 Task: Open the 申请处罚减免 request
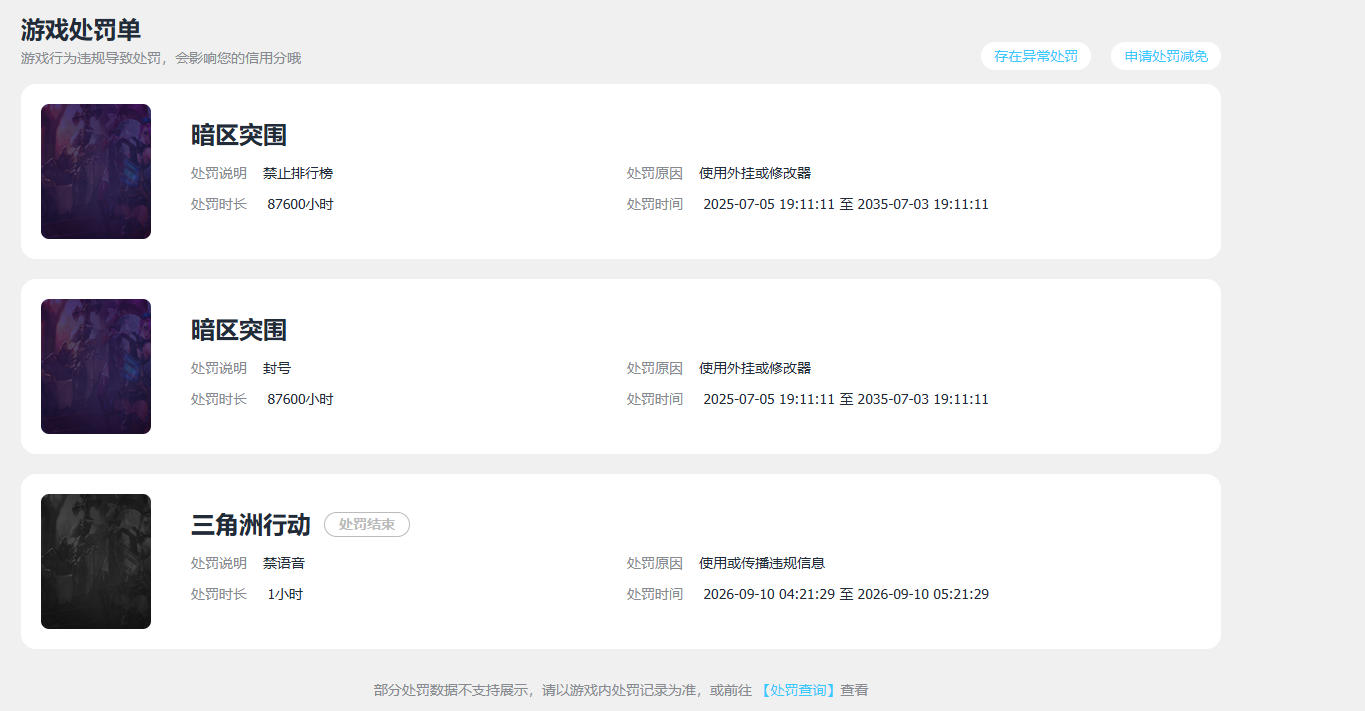[x=1166, y=56]
